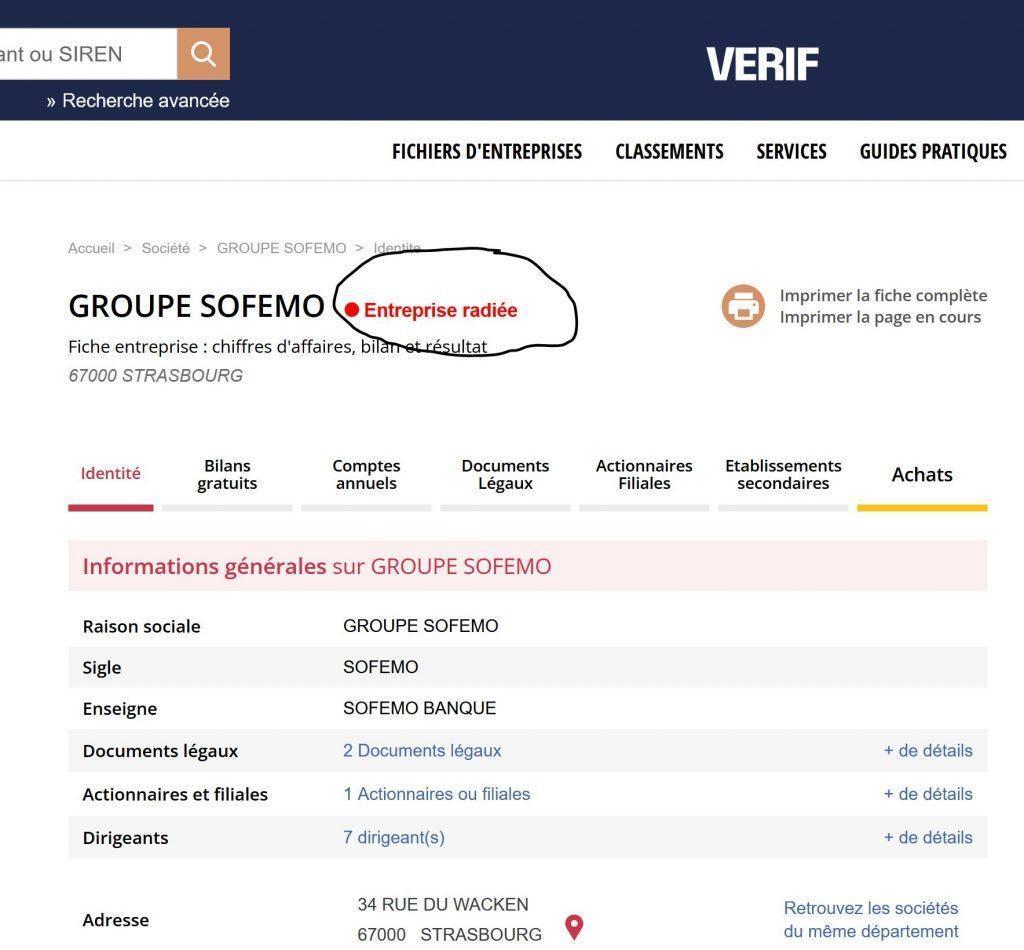Switch to the Achats tab

(x=921, y=475)
